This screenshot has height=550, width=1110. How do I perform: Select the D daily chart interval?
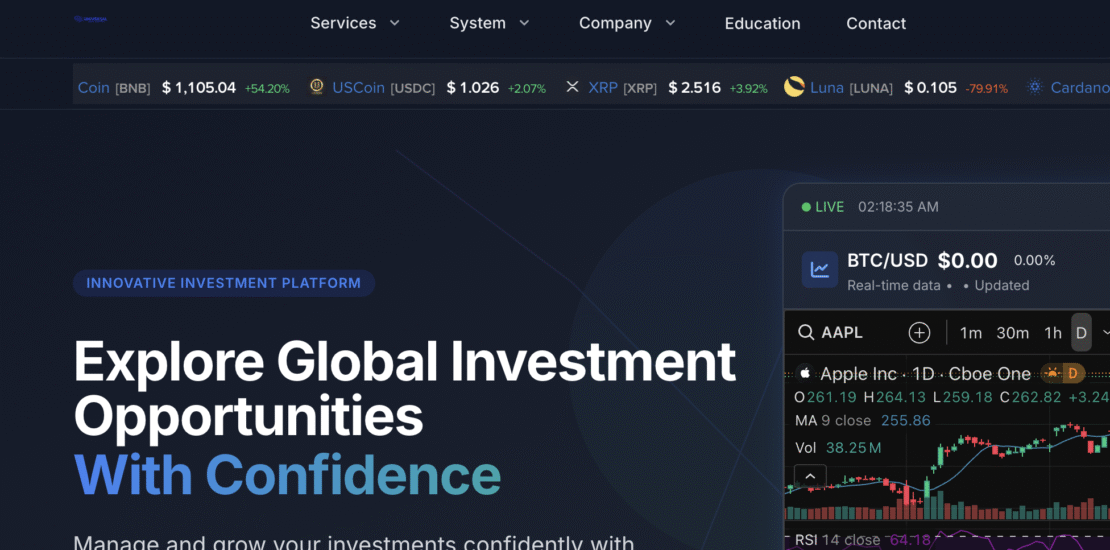[x=1081, y=333]
